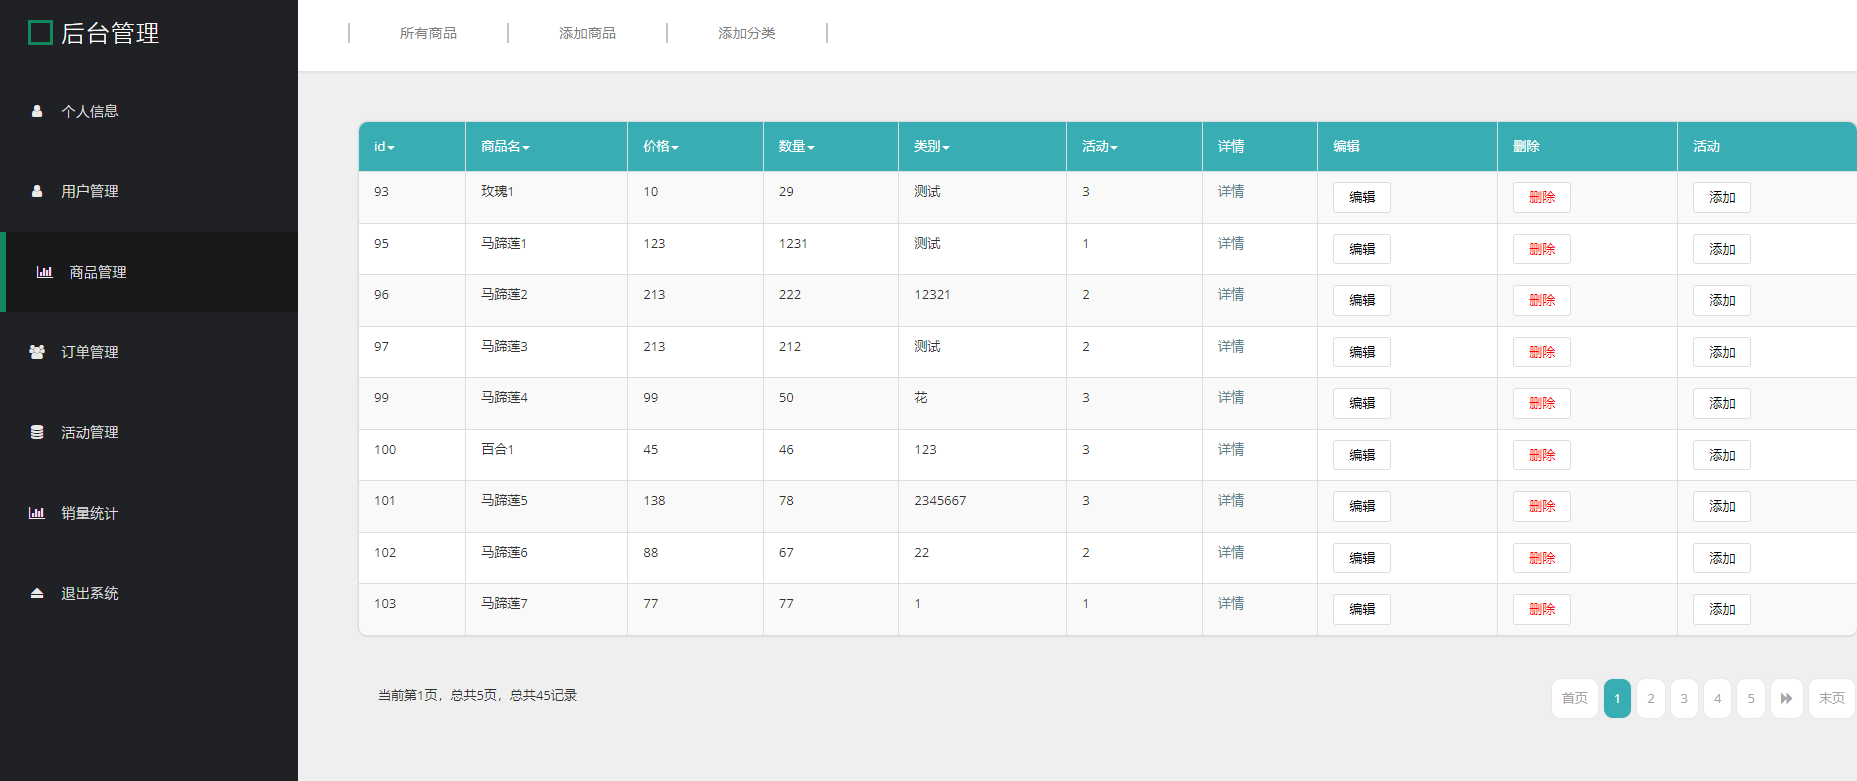The height and width of the screenshot is (781, 1857).
Task: Click the 后台管理 title text
Action: (x=110, y=33)
